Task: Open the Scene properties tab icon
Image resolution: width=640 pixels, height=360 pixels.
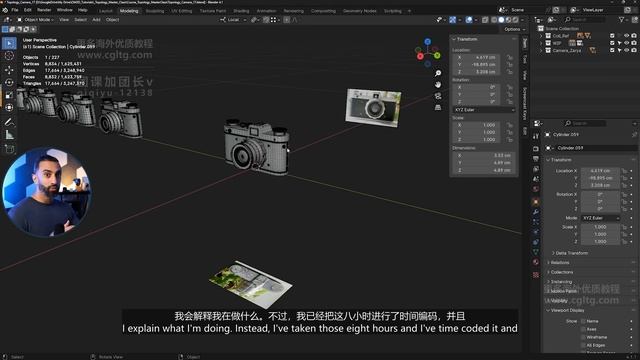Action: tap(536, 179)
